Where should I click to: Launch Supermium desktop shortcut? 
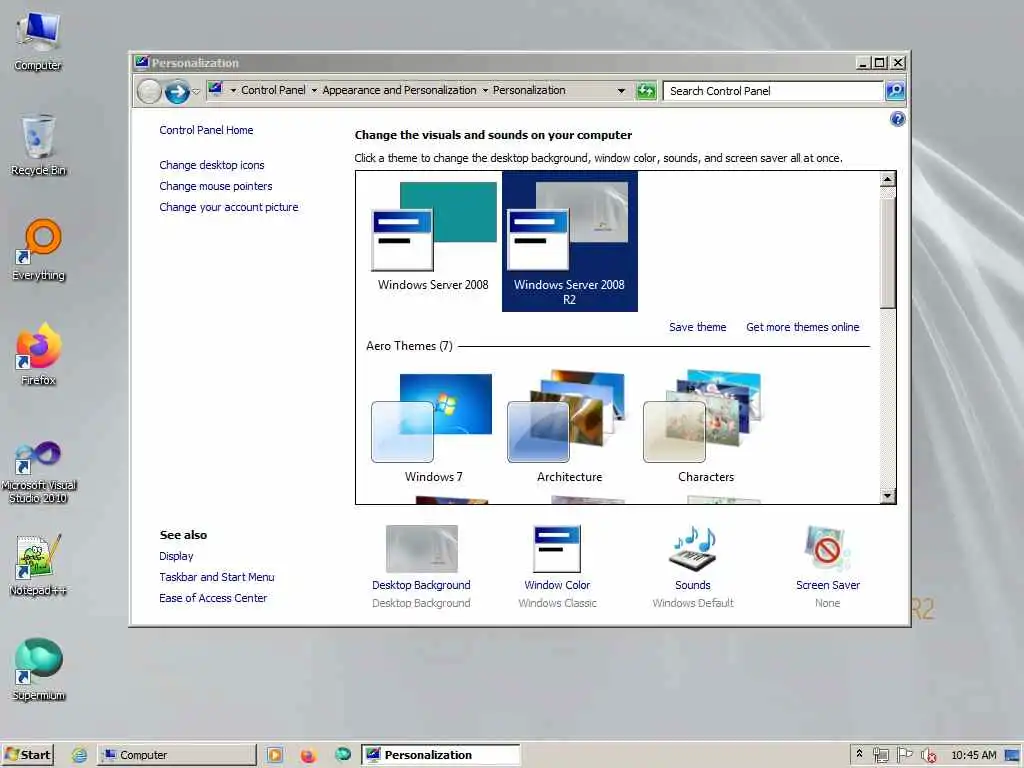pos(38,670)
